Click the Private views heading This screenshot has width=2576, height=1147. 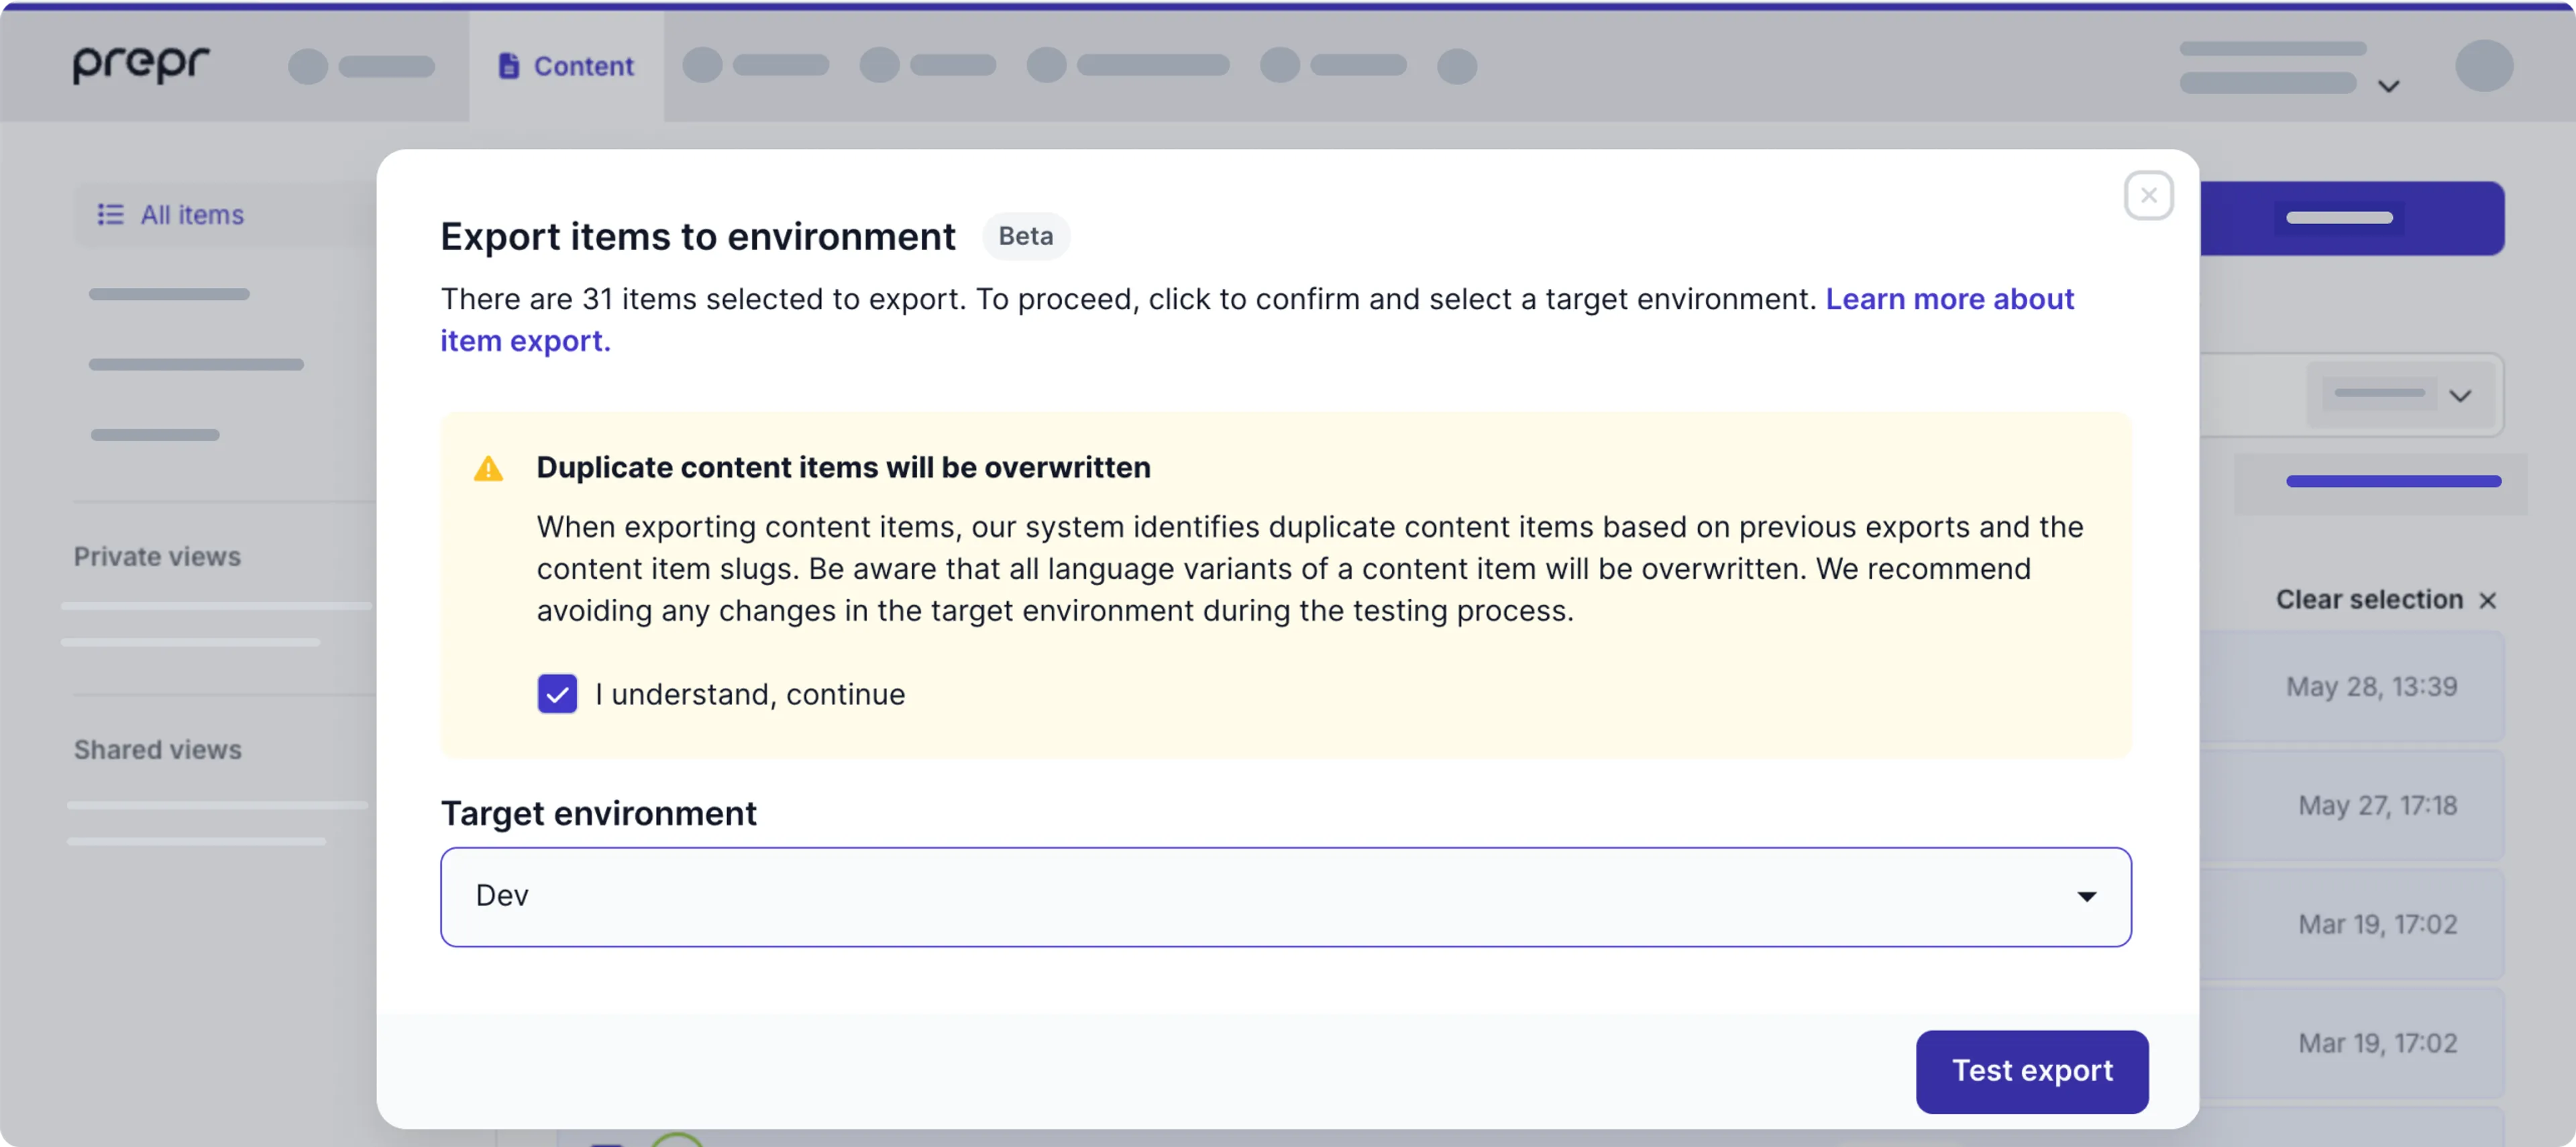[x=157, y=556]
